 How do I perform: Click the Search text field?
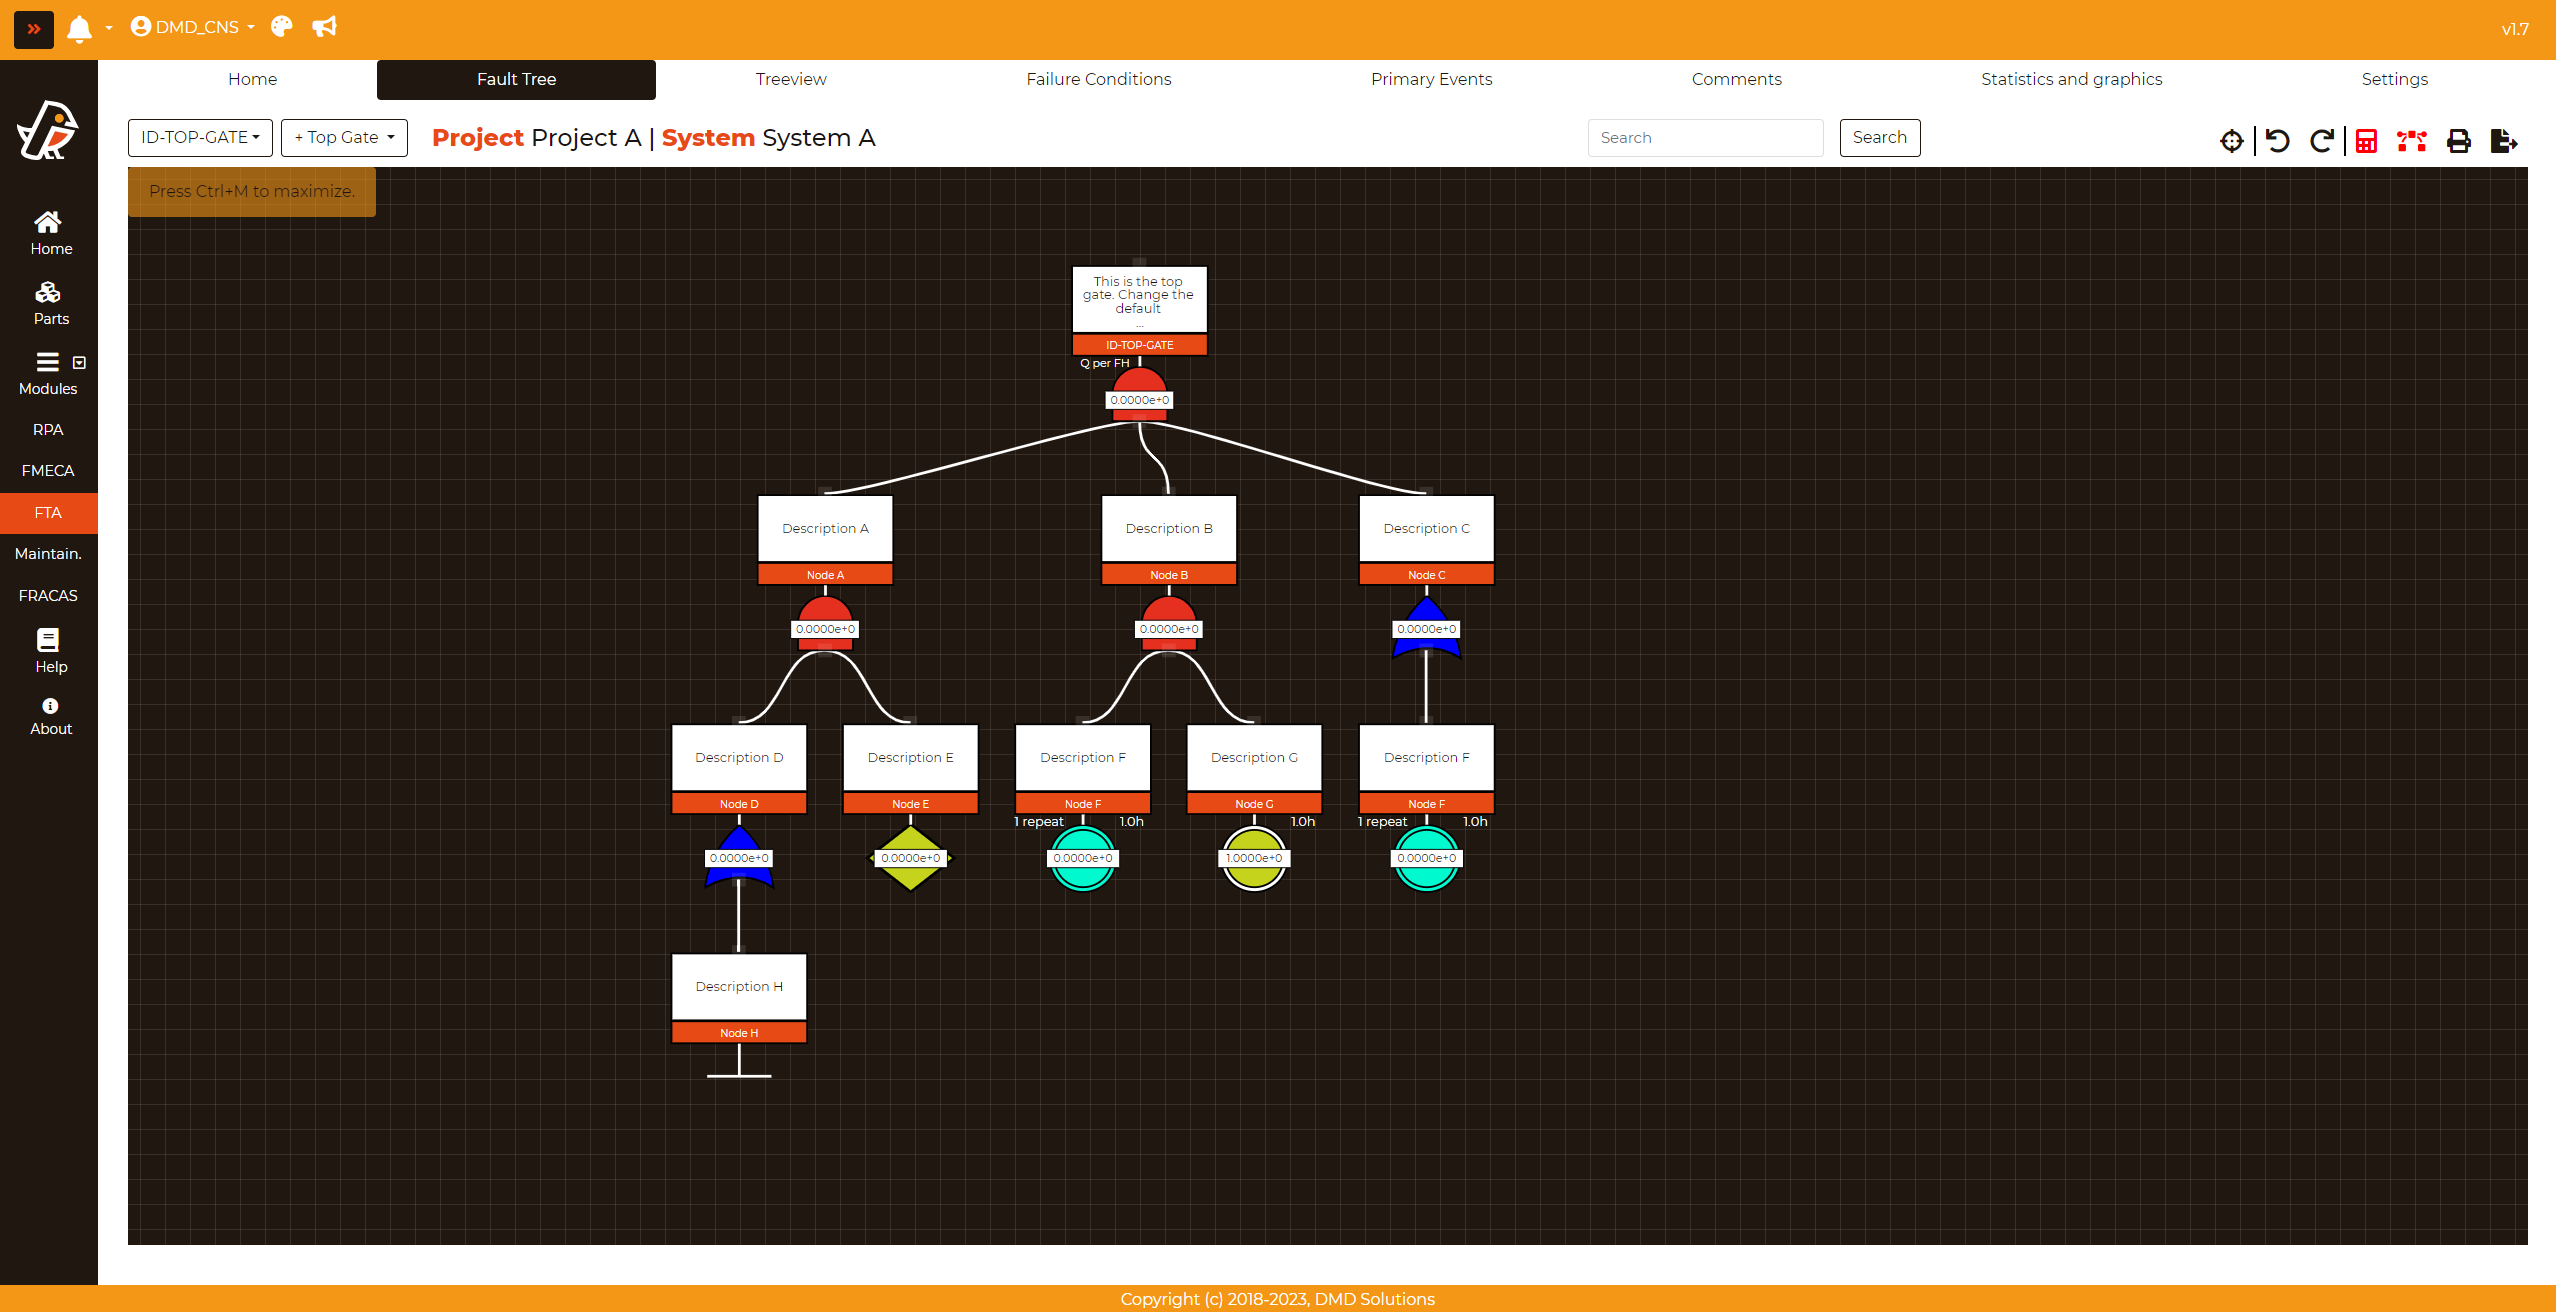pyautogui.click(x=1705, y=138)
